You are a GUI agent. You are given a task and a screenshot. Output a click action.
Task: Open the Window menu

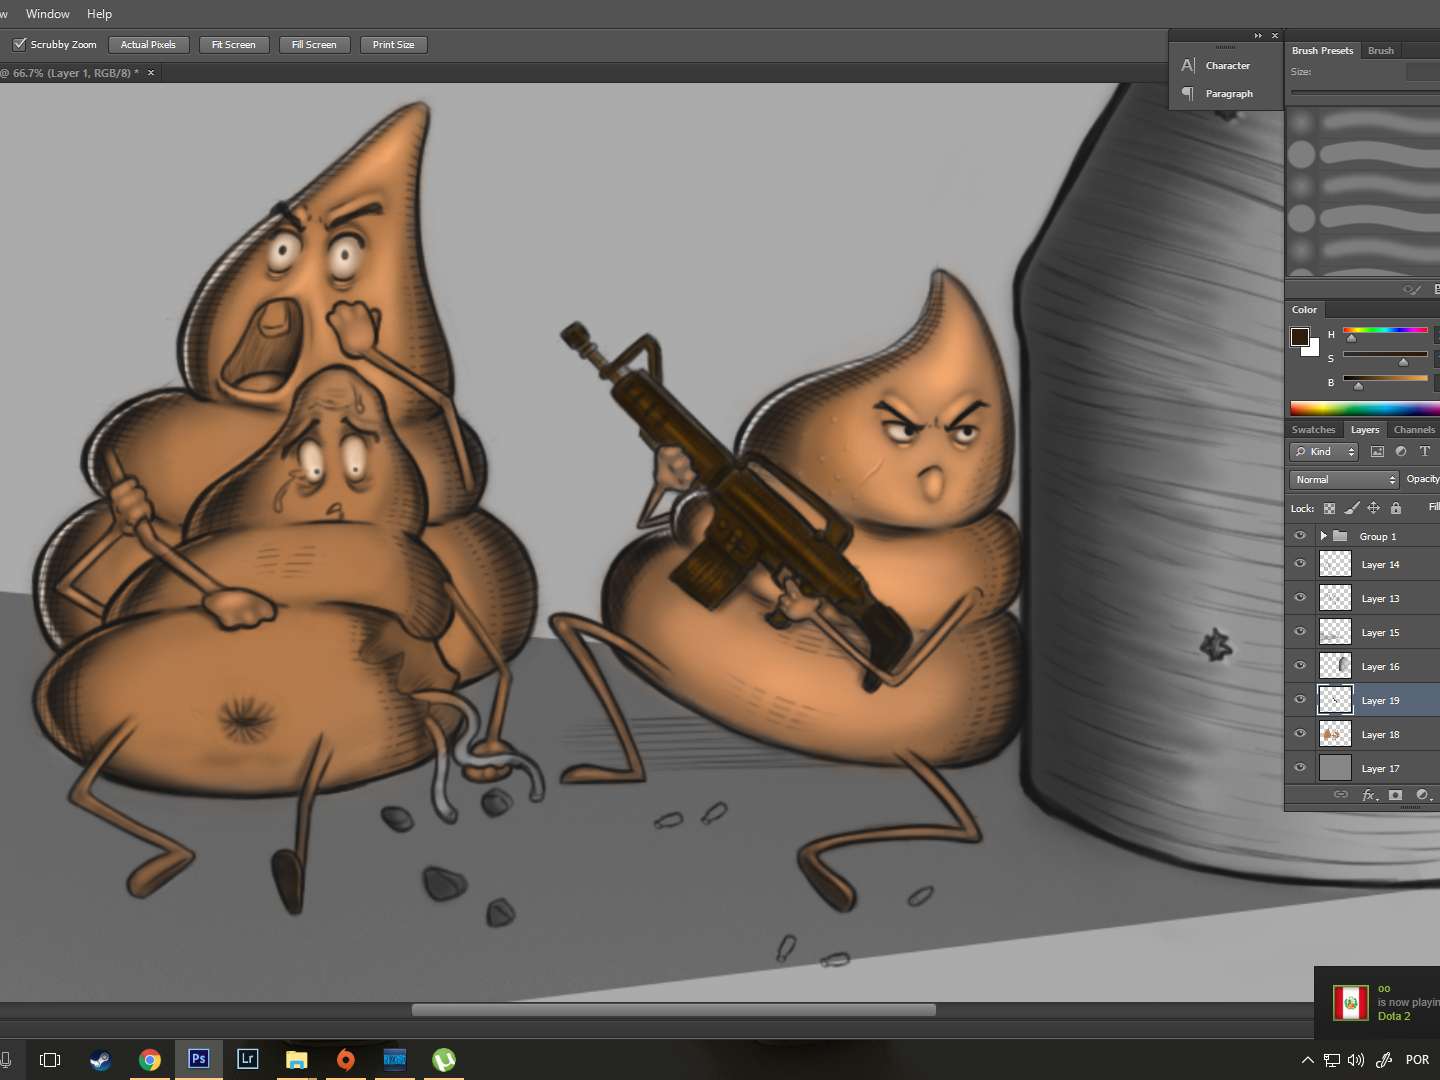(x=48, y=14)
